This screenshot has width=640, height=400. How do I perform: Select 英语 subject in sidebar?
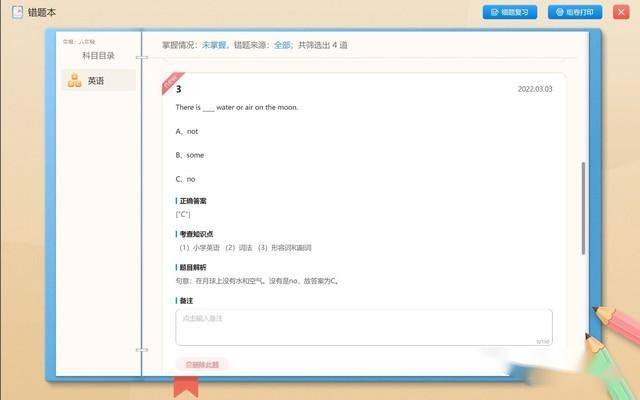tap(98, 80)
